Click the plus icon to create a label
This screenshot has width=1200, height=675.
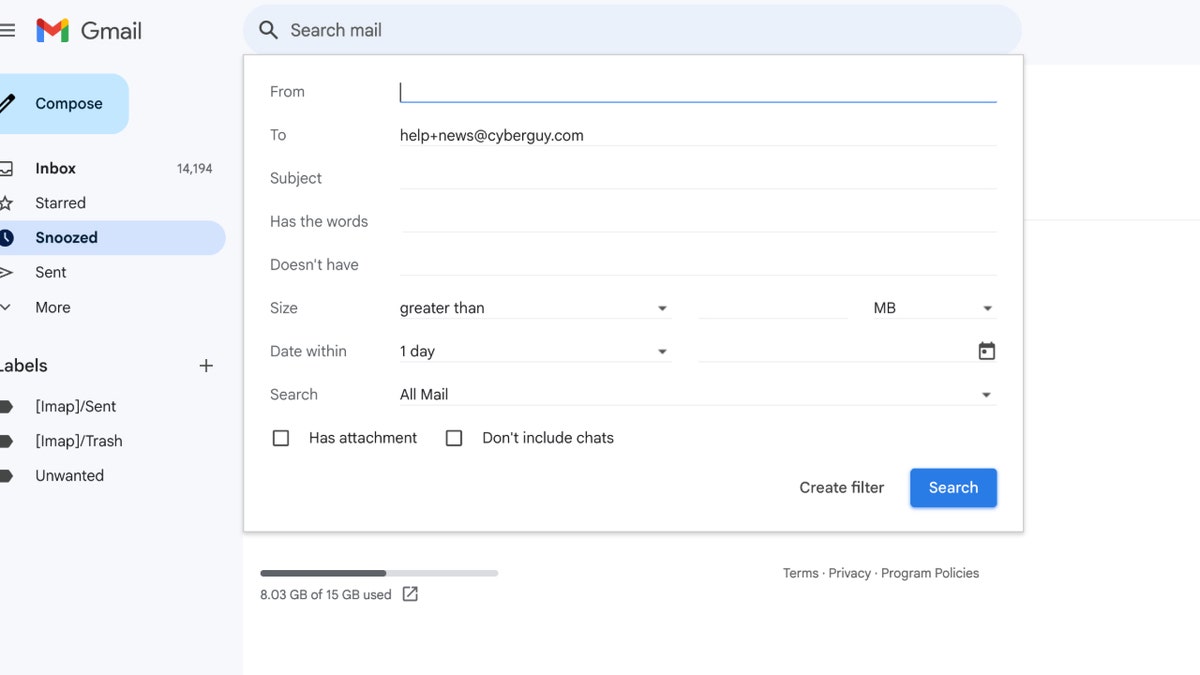pos(206,365)
